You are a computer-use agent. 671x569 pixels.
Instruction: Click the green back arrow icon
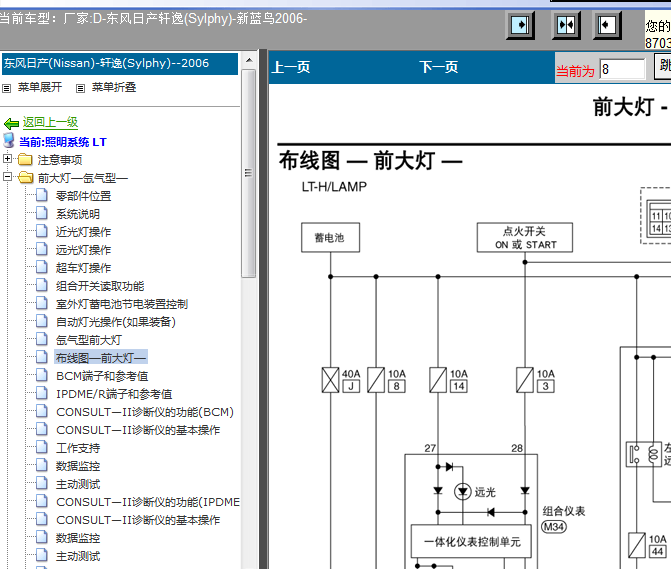point(11,124)
